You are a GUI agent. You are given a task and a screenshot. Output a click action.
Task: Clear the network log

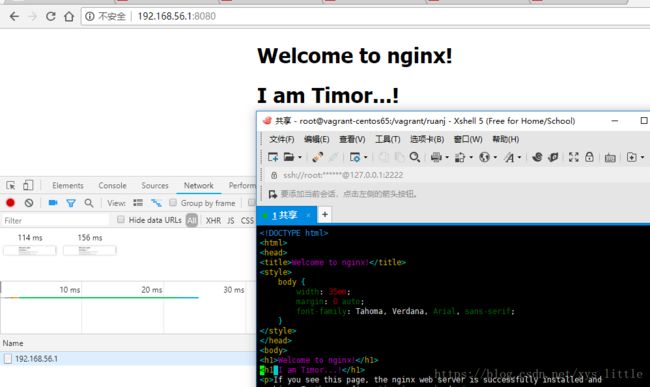click(x=29, y=203)
